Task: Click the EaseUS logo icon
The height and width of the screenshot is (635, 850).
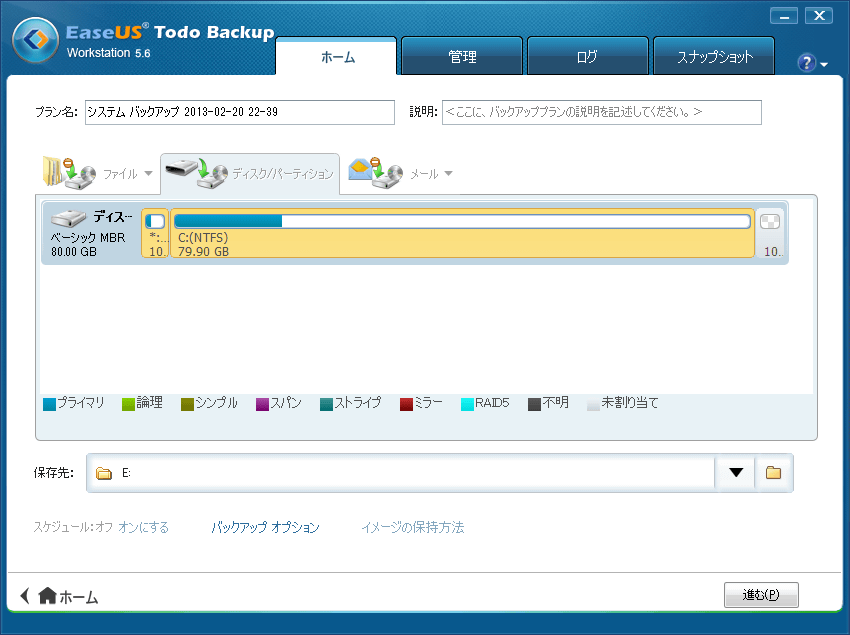Action: pyautogui.click(x=35, y=40)
